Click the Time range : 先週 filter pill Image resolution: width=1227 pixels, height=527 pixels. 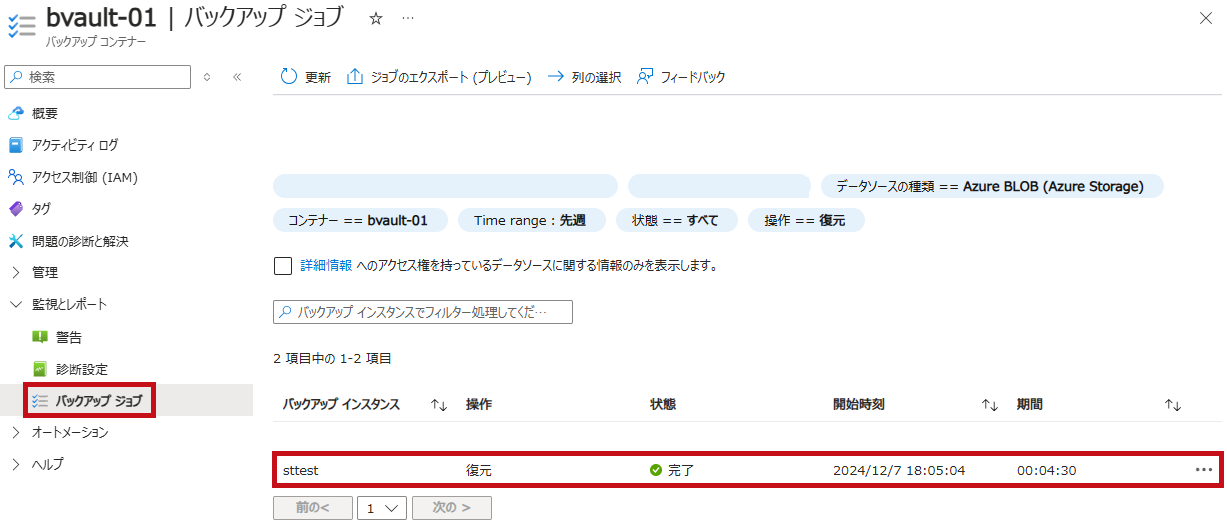coord(530,220)
